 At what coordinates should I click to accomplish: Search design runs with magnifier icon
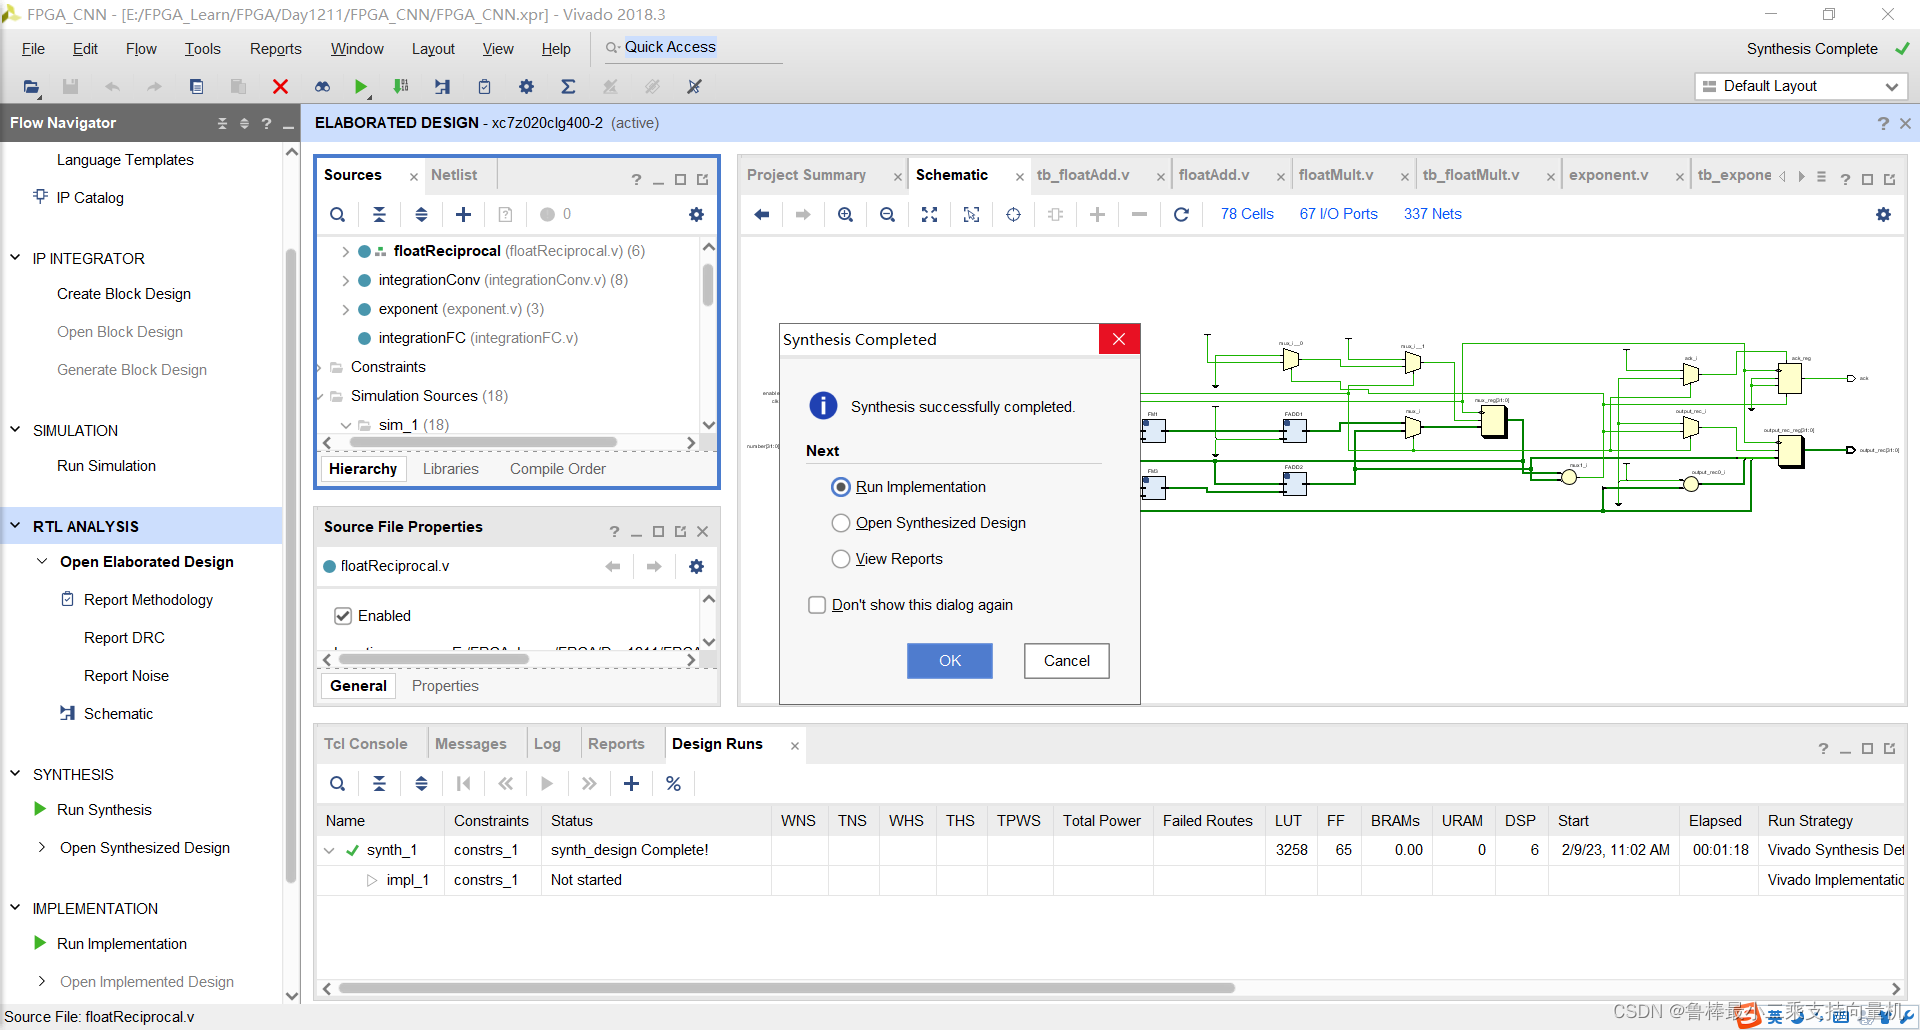[338, 783]
